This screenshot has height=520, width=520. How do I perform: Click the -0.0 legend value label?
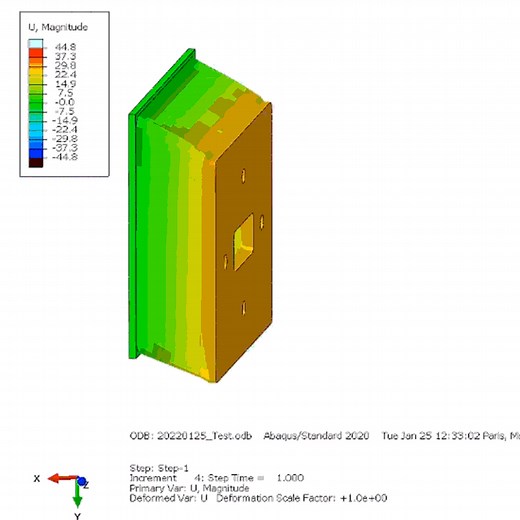[x=64, y=102]
